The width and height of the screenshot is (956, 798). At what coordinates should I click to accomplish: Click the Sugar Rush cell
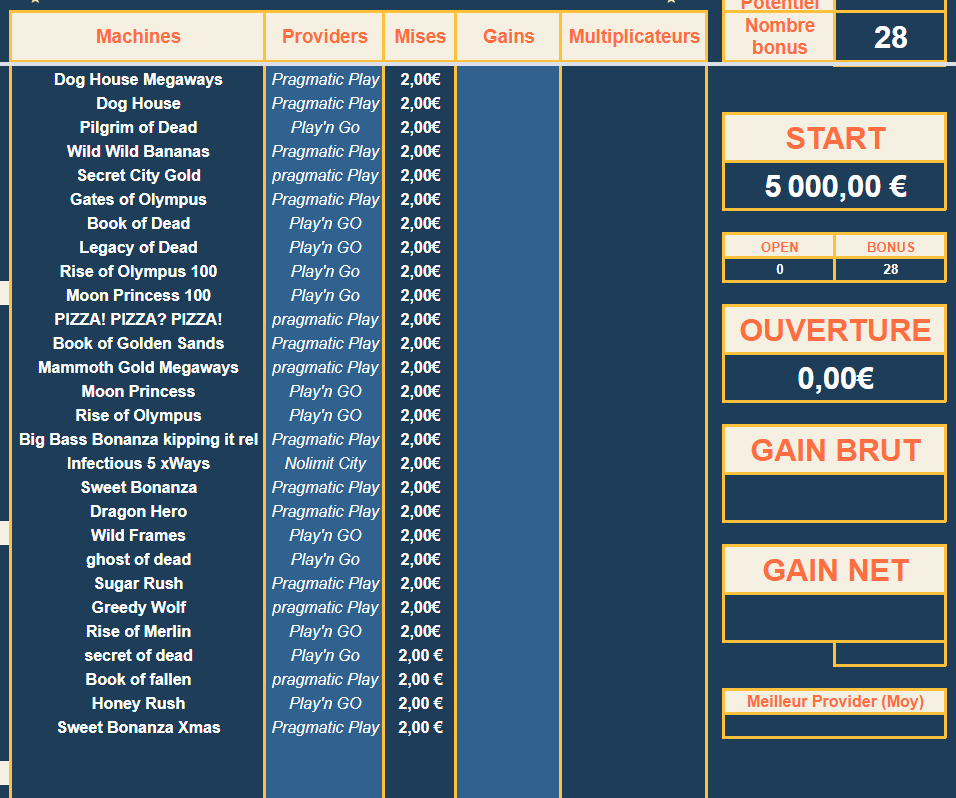138,583
